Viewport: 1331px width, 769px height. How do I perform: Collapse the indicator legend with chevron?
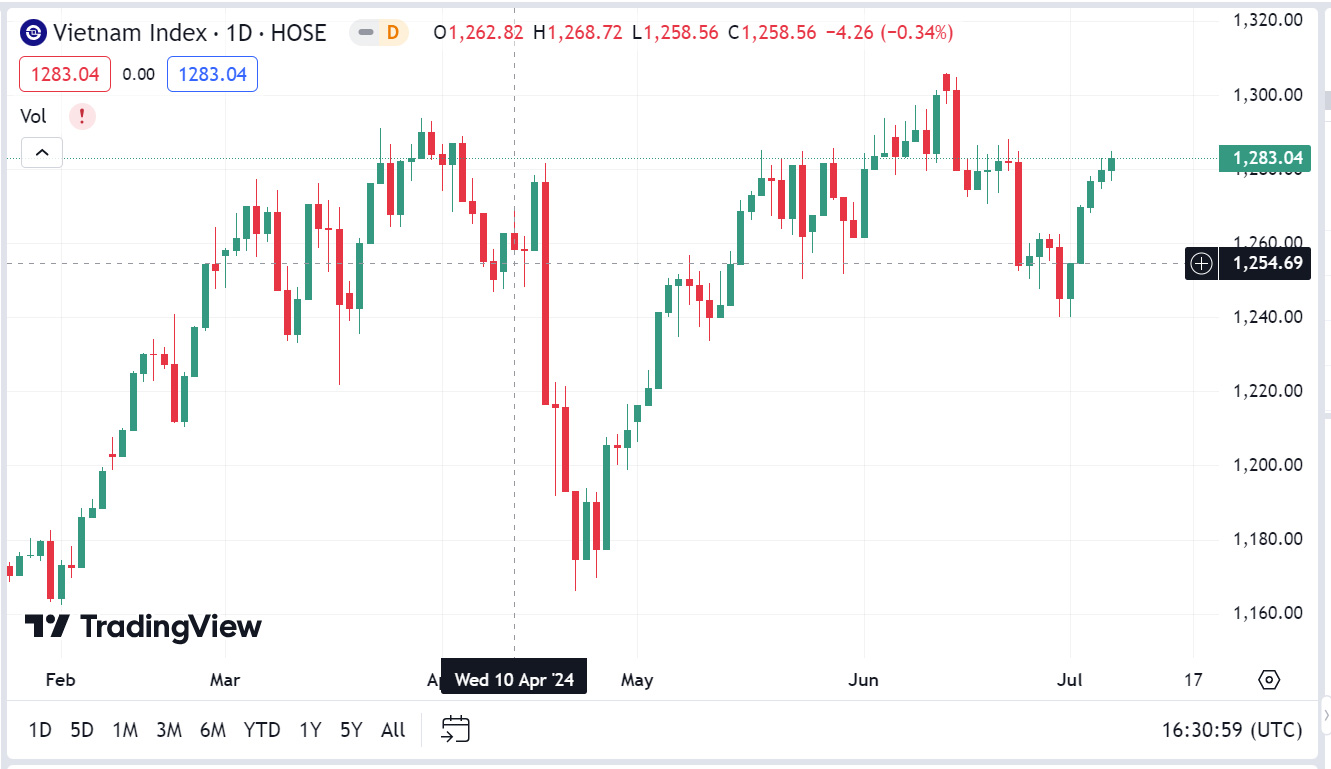(42, 153)
